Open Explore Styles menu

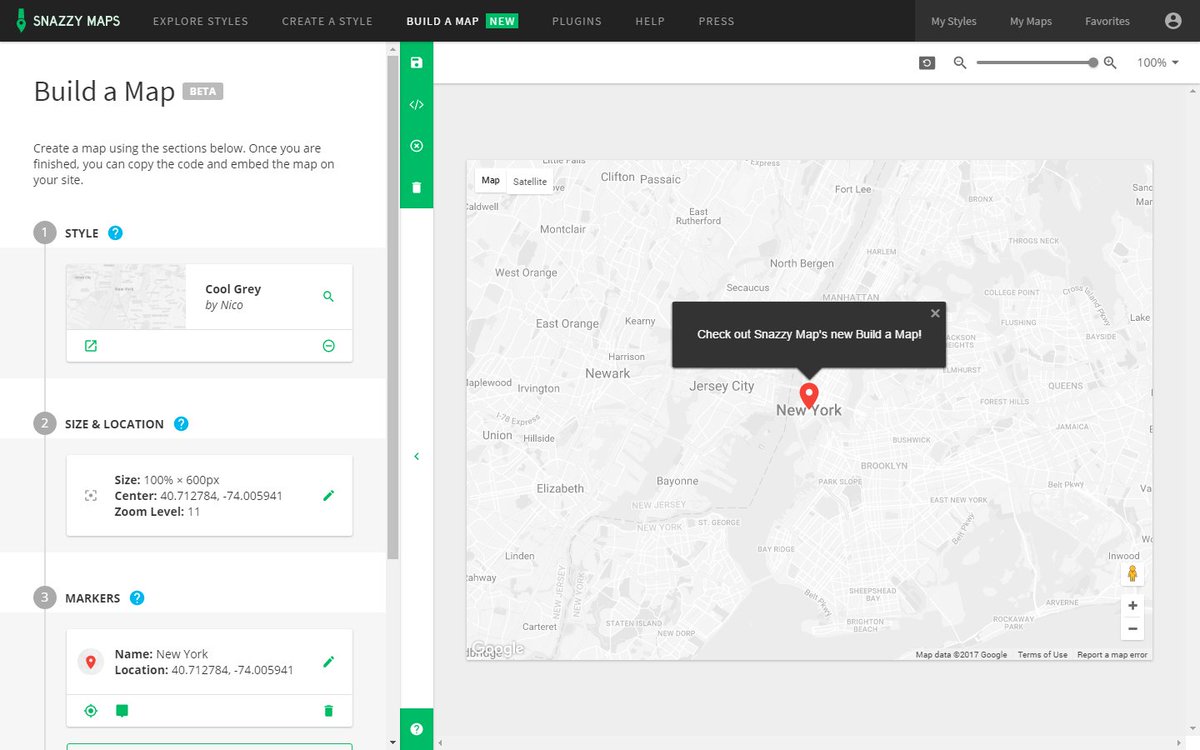coord(200,21)
